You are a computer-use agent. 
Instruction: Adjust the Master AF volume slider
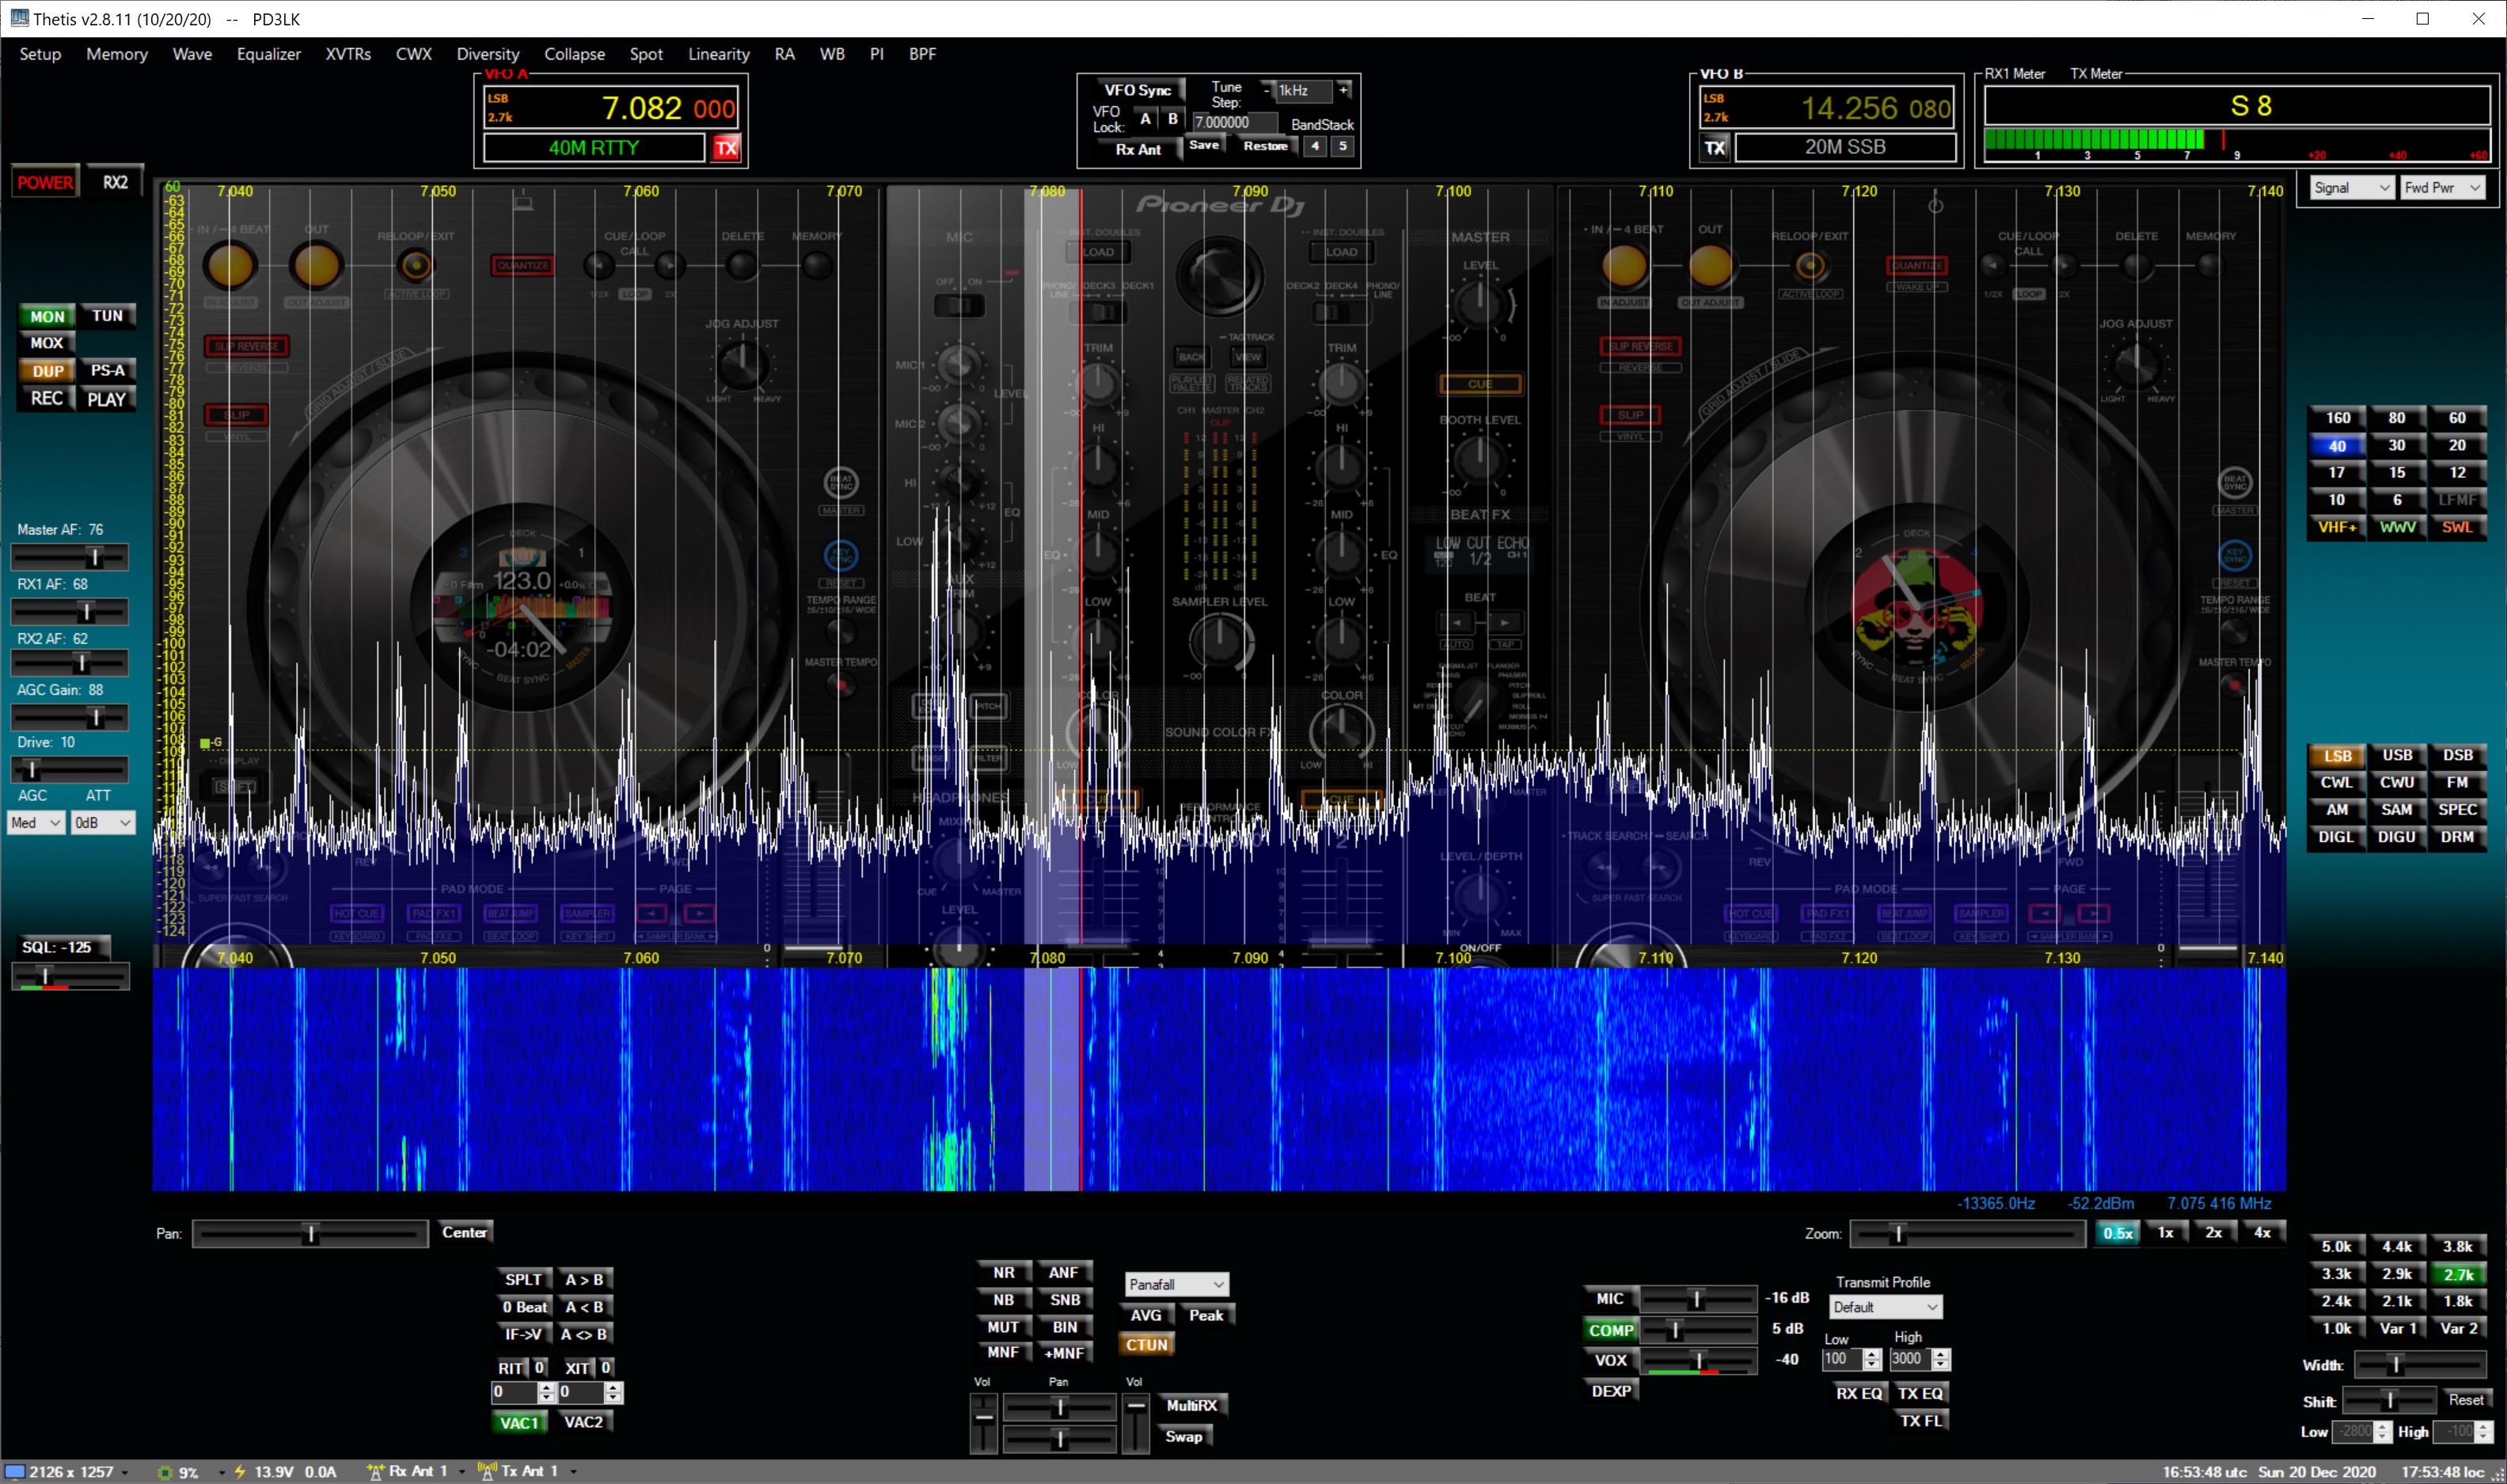[x=94, y=557]
